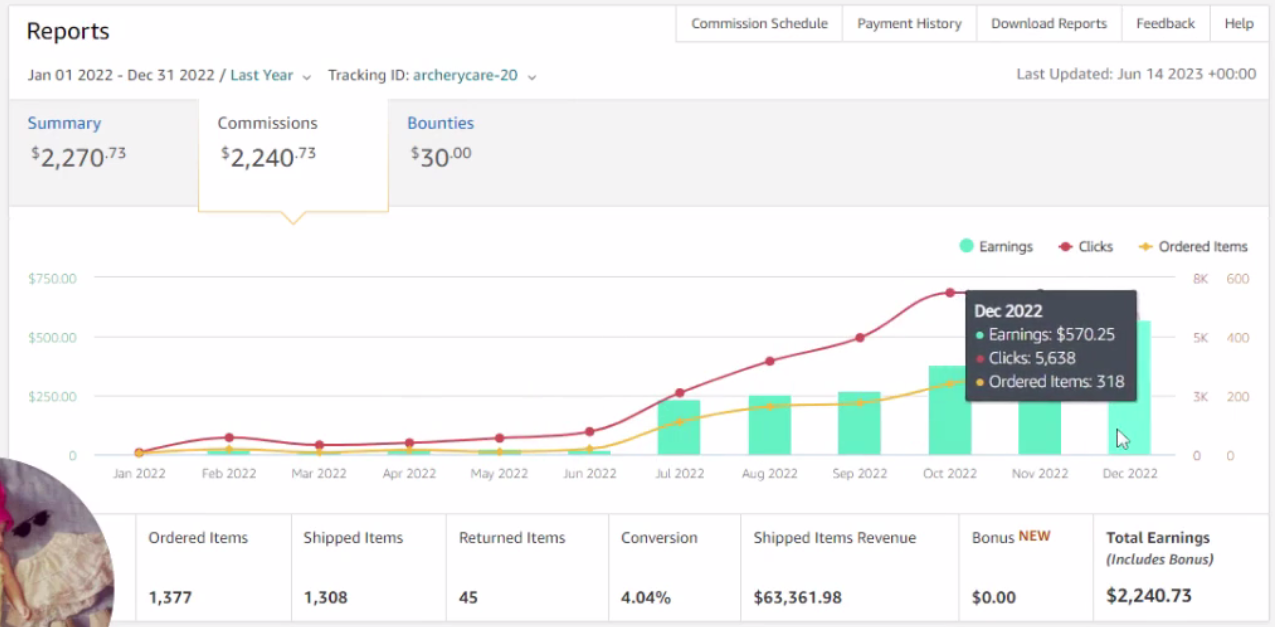This screenshot has height=627, width=1275.
Task: Open the Commission Schedule tab
Action: coord(759,24)
